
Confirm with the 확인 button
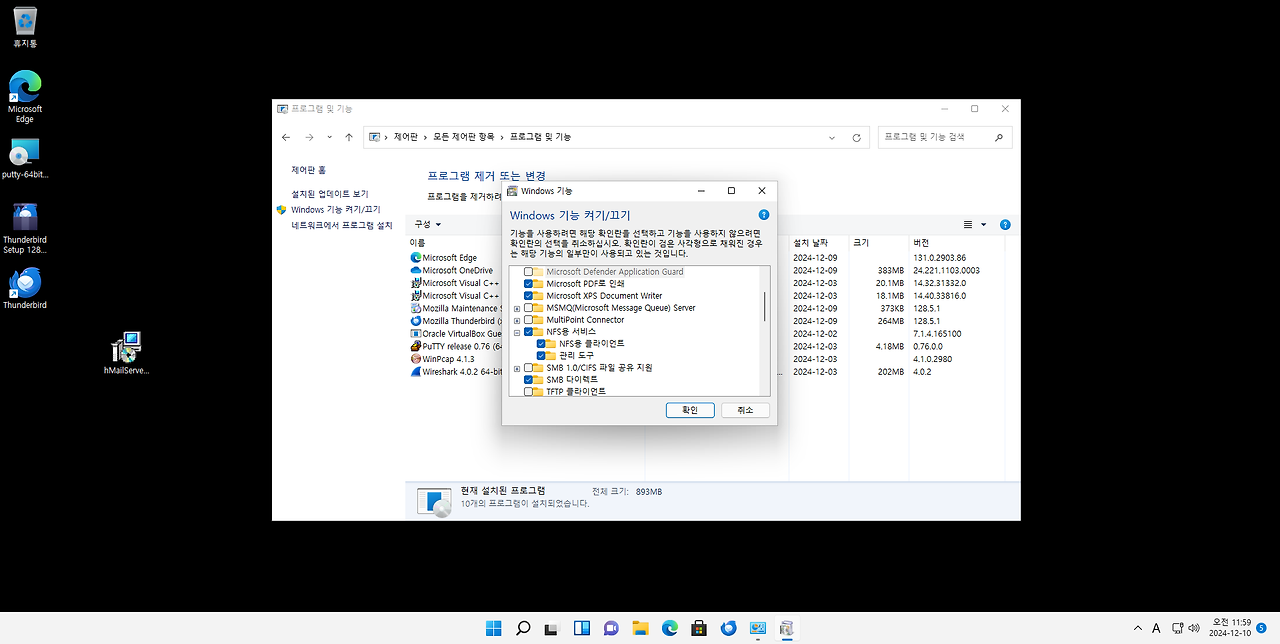[690, 410]
